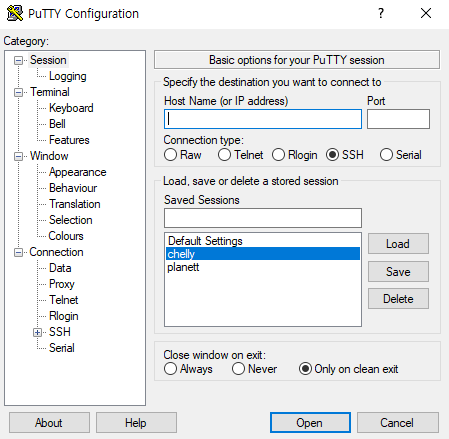
Task: Select the SSH connection type
Action: click(x=332, y=155)
